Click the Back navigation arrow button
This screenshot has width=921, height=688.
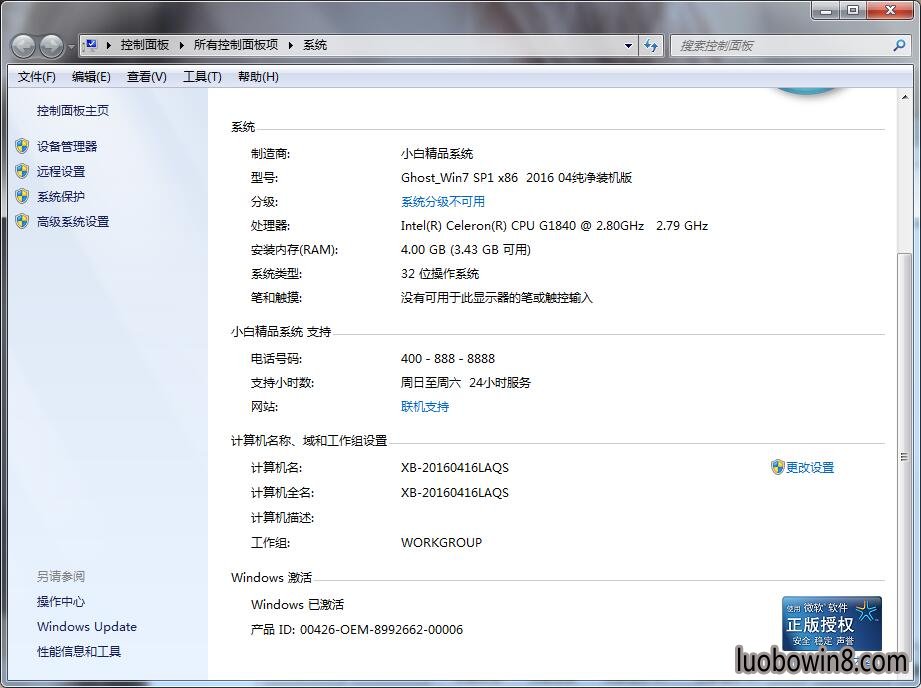(24, 45)
